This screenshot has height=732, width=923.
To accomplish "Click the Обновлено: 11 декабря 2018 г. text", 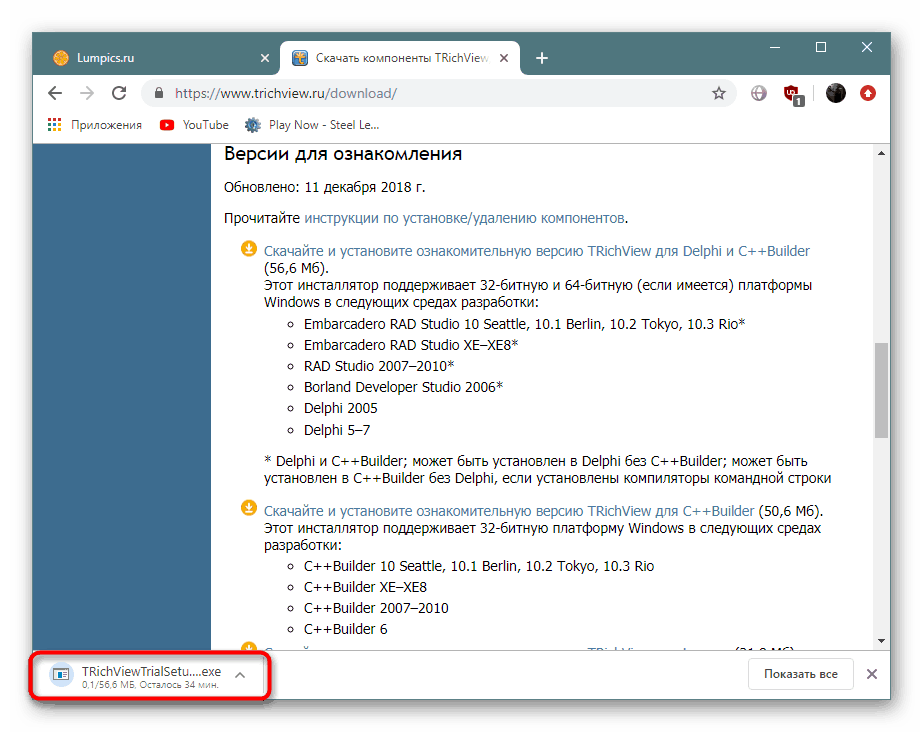I will tap(324, 187).
